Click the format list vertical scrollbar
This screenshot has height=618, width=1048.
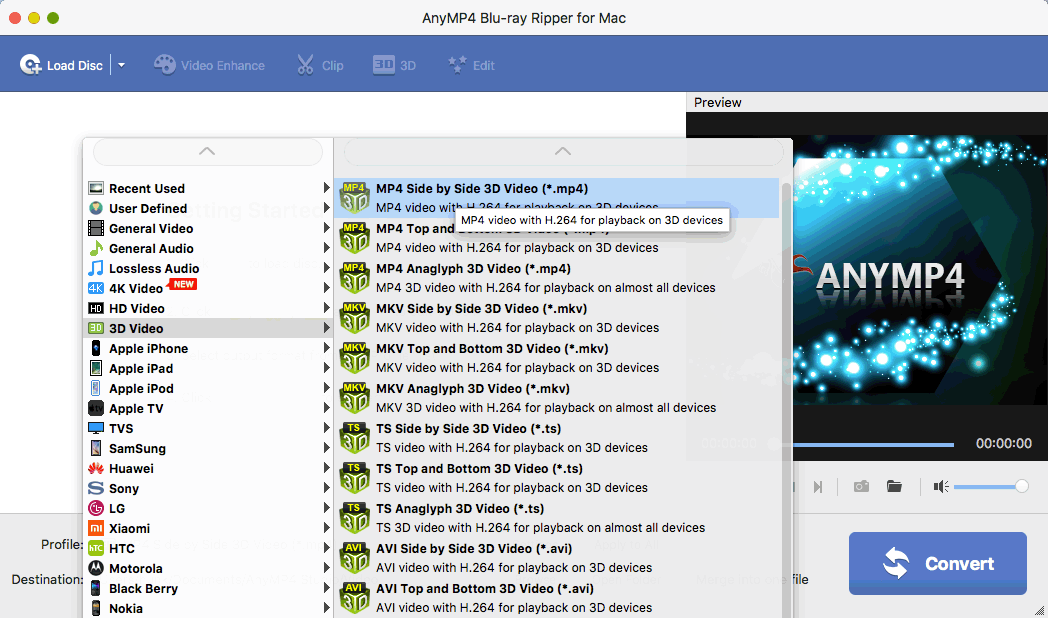coord(786,399)
